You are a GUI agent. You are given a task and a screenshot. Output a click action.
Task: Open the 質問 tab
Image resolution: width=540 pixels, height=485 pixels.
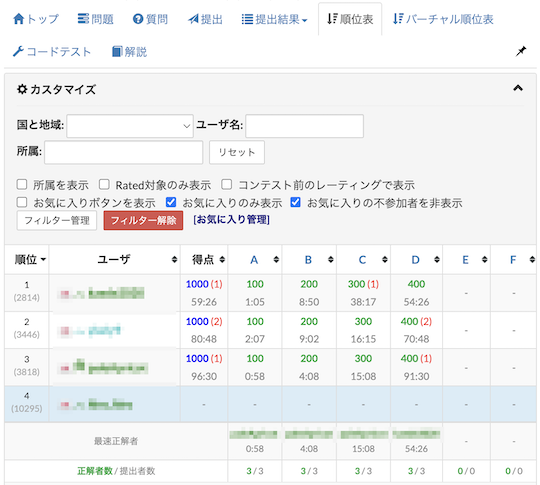pyautogui.click(x=150, y=19)
